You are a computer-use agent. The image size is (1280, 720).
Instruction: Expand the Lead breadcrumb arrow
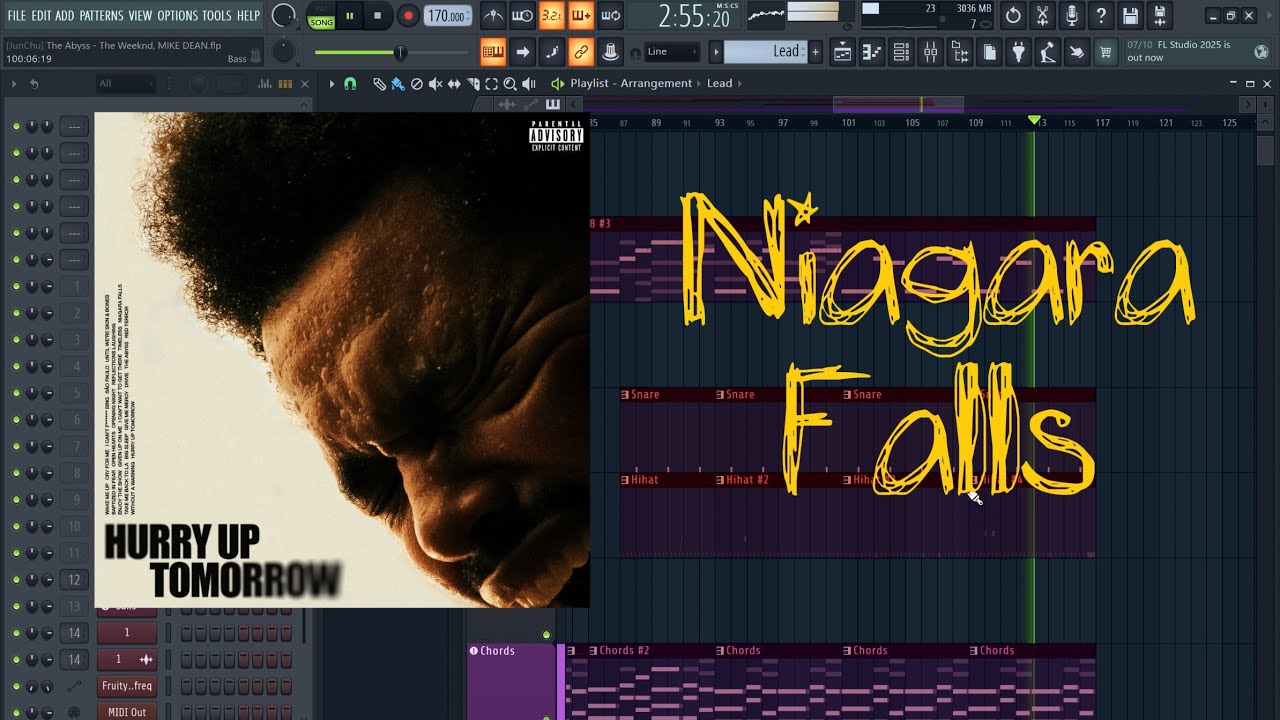pos(739,84)
